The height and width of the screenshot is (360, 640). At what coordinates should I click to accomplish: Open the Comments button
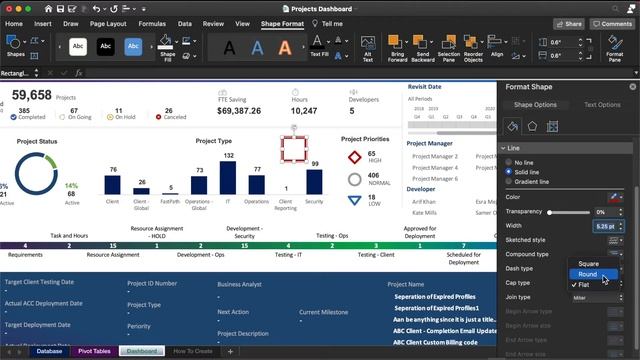pyautogui.click(x=612, y=24)
